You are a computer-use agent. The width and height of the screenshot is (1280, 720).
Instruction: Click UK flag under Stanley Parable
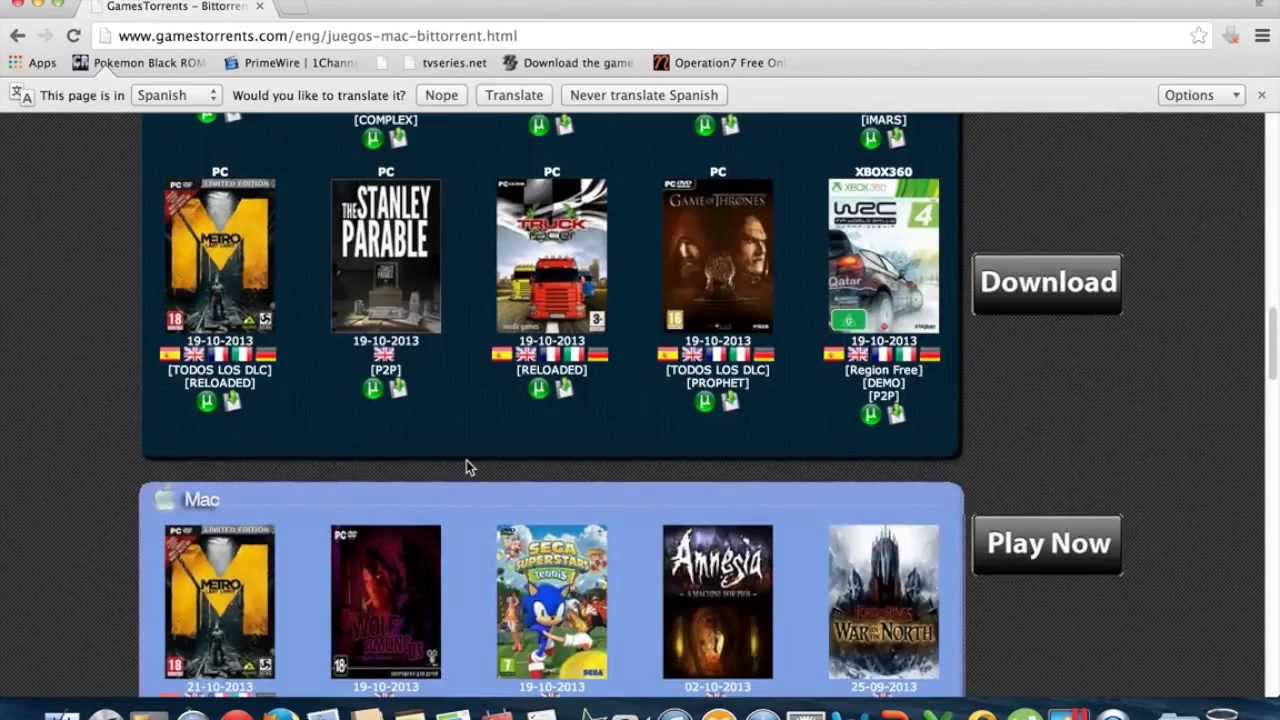(x=384, y=354)
